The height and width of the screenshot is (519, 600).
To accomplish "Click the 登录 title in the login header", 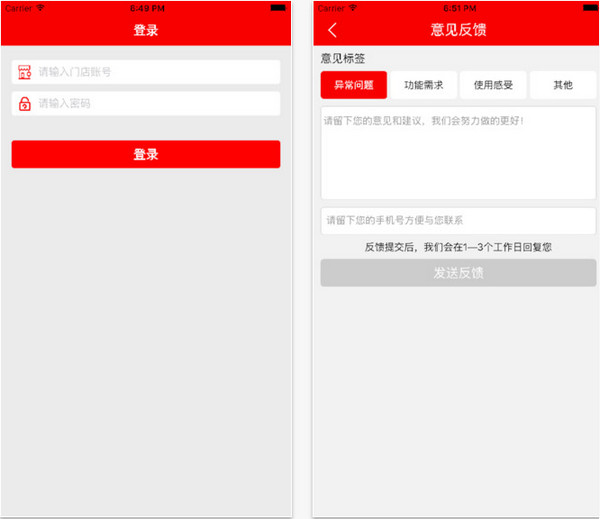I will pos(146,30).
